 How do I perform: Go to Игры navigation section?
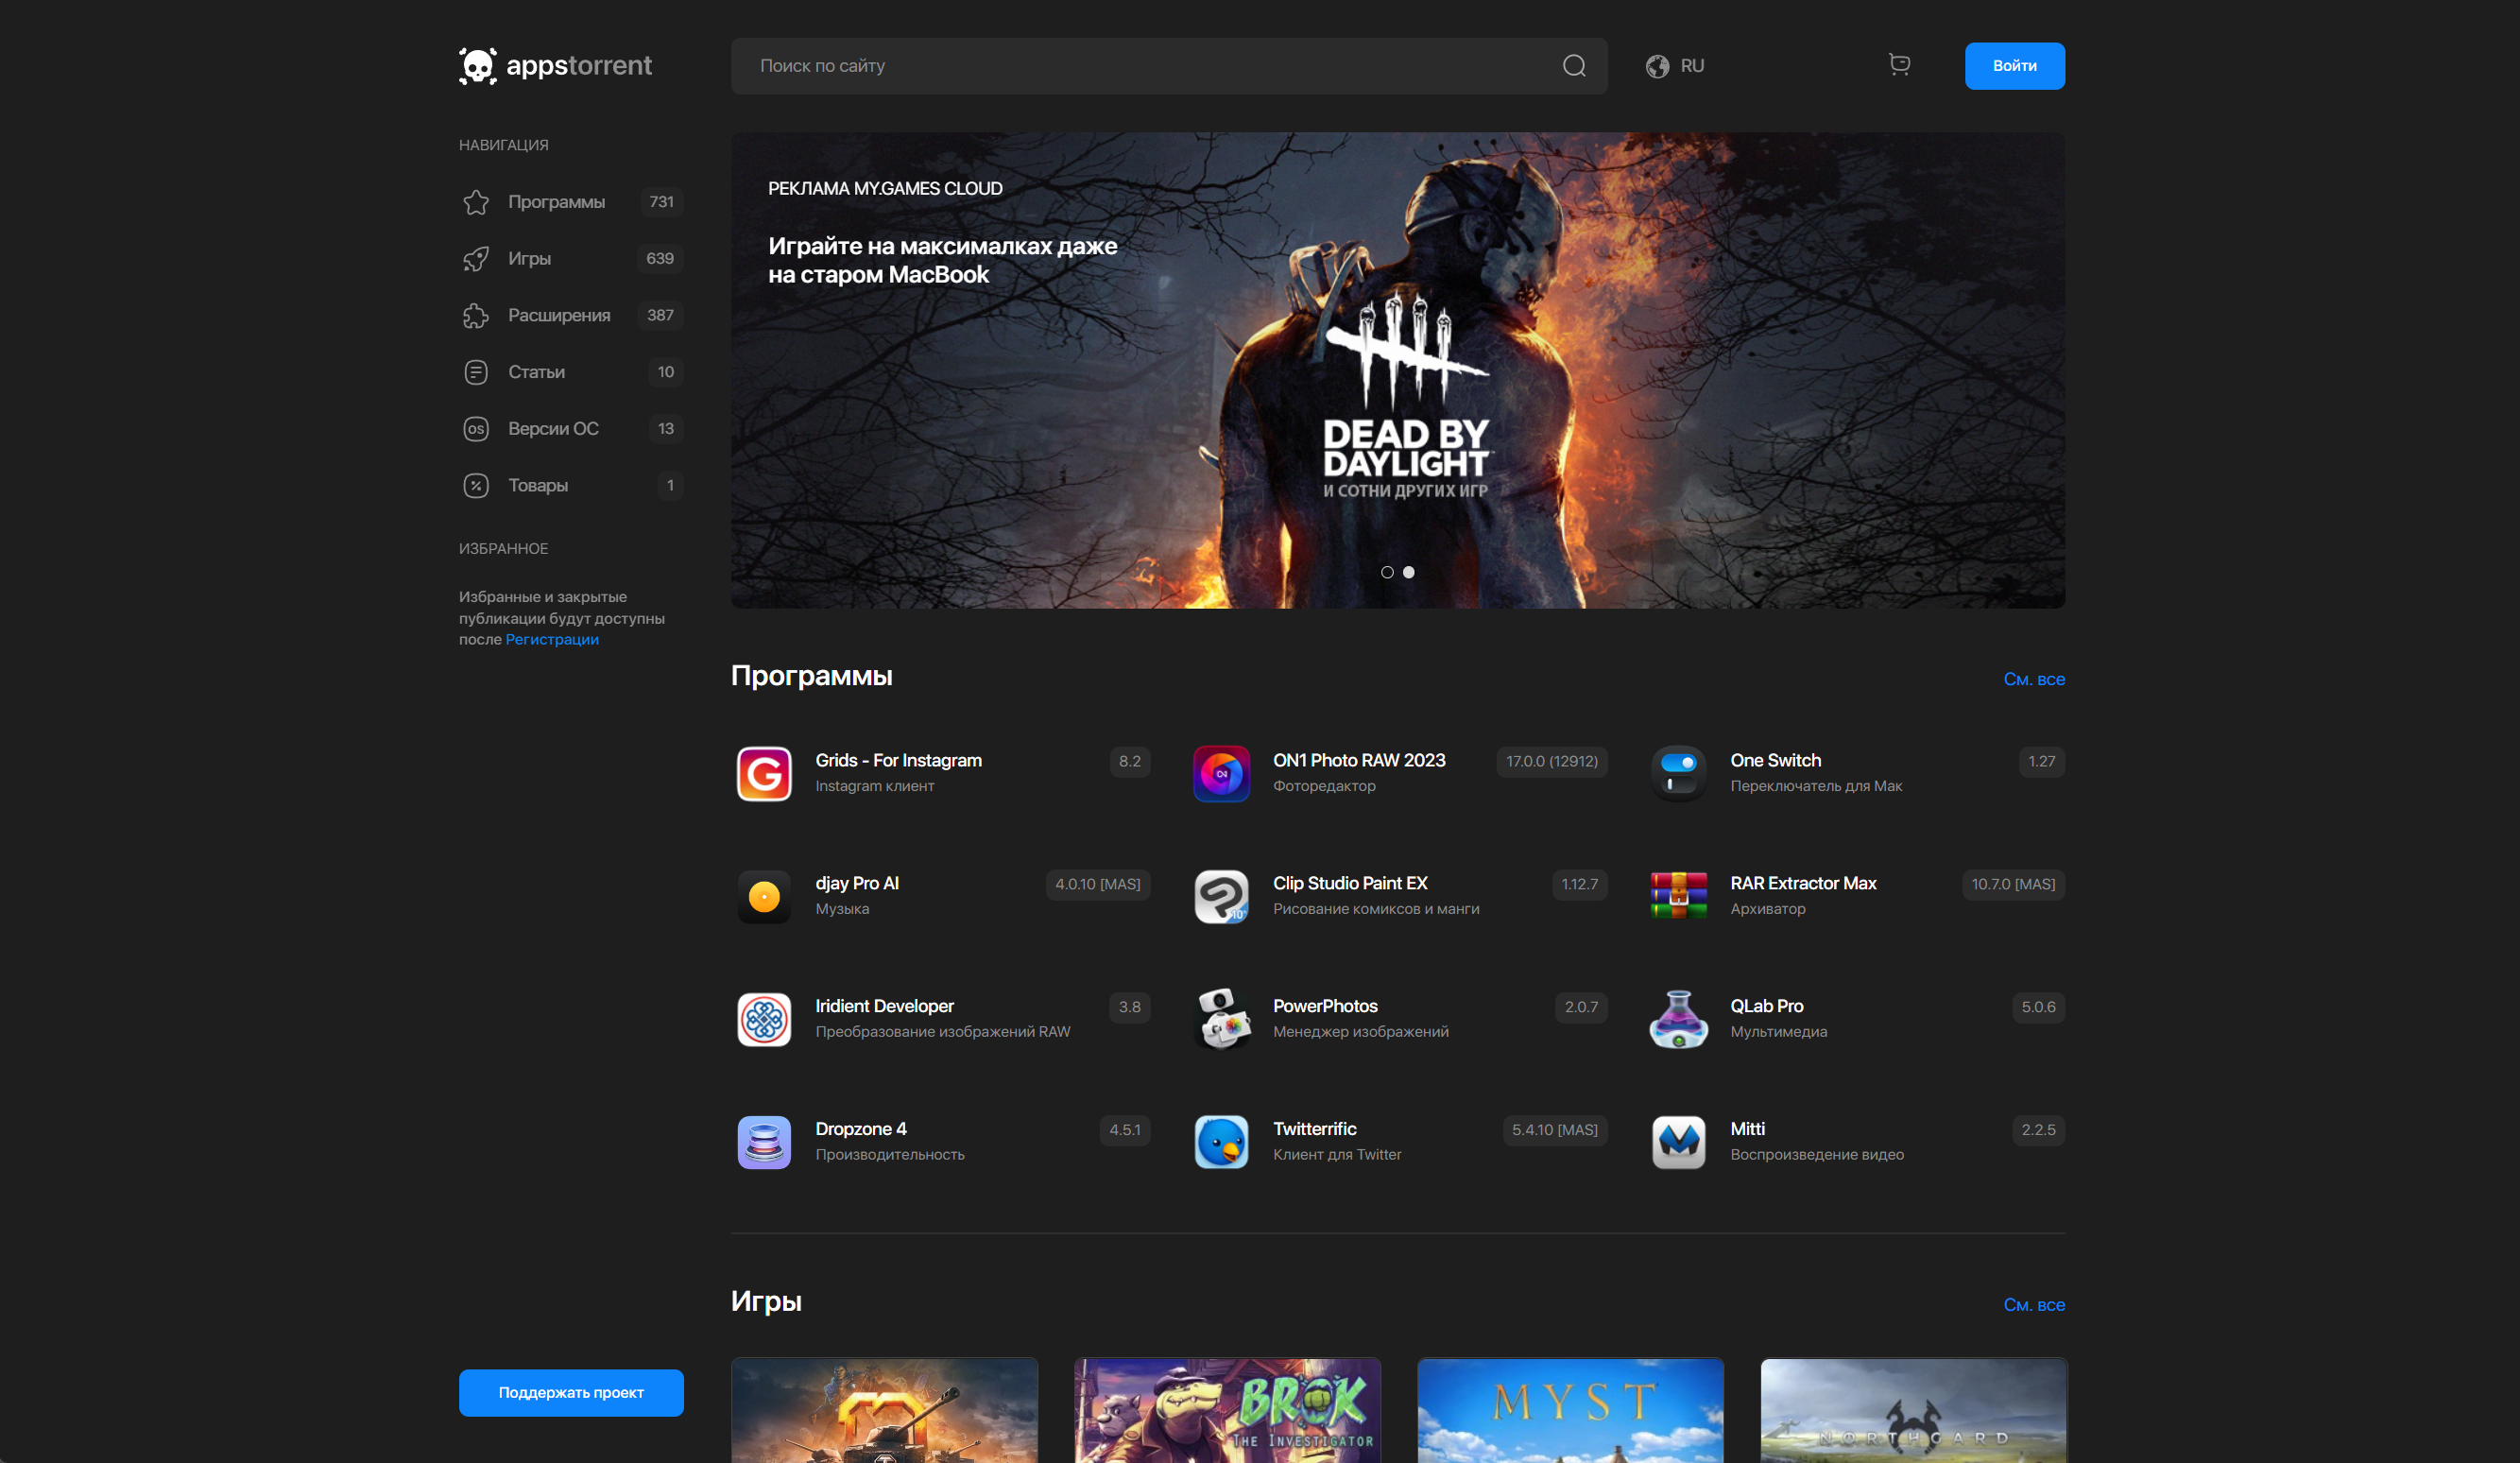point(529,259)
